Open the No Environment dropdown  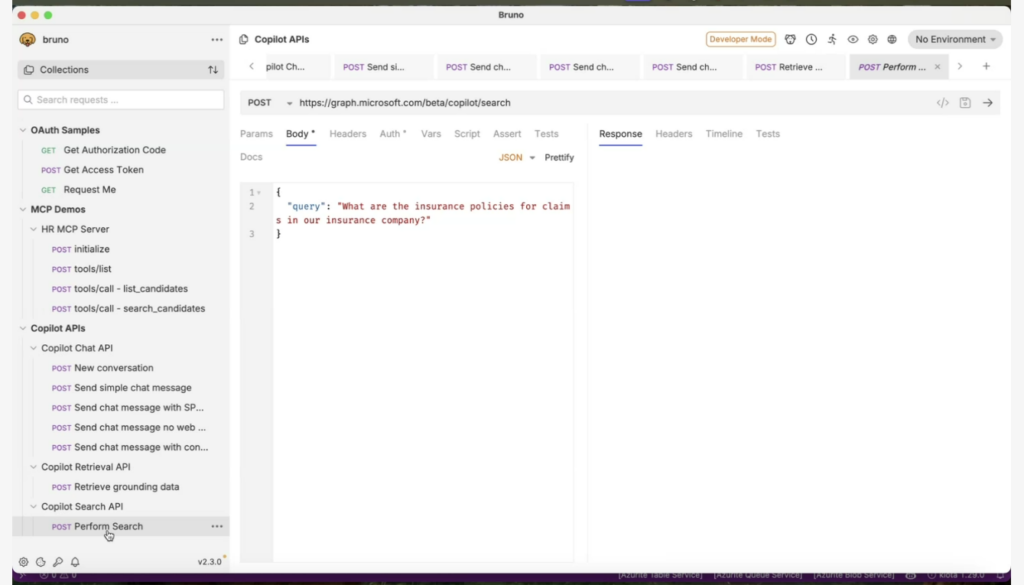955,40
